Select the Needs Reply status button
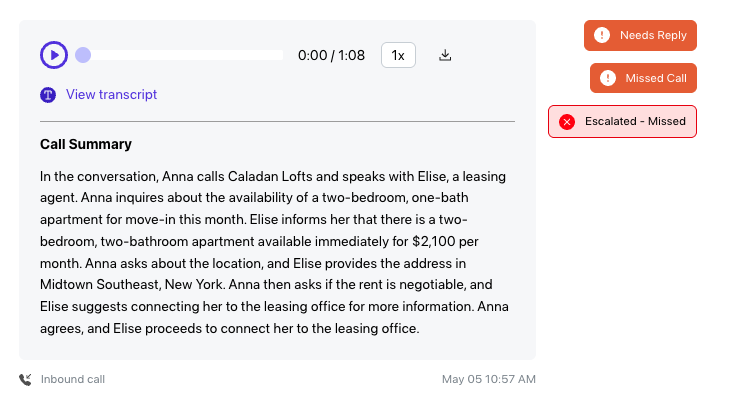The image size is (751, 400). point(640,35)
